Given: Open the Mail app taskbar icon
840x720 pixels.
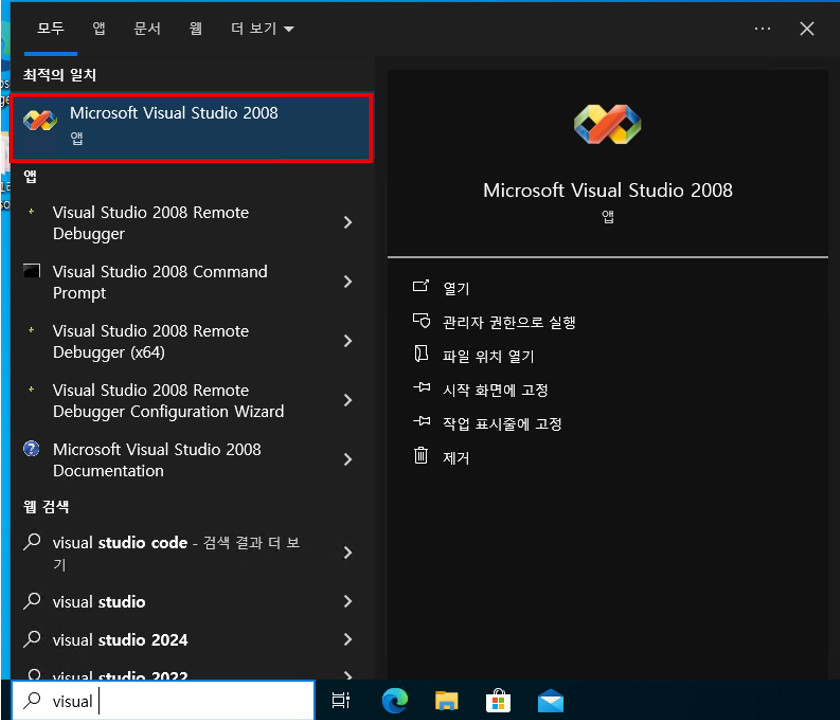Looking at the screenshot, I should point(550,701).
